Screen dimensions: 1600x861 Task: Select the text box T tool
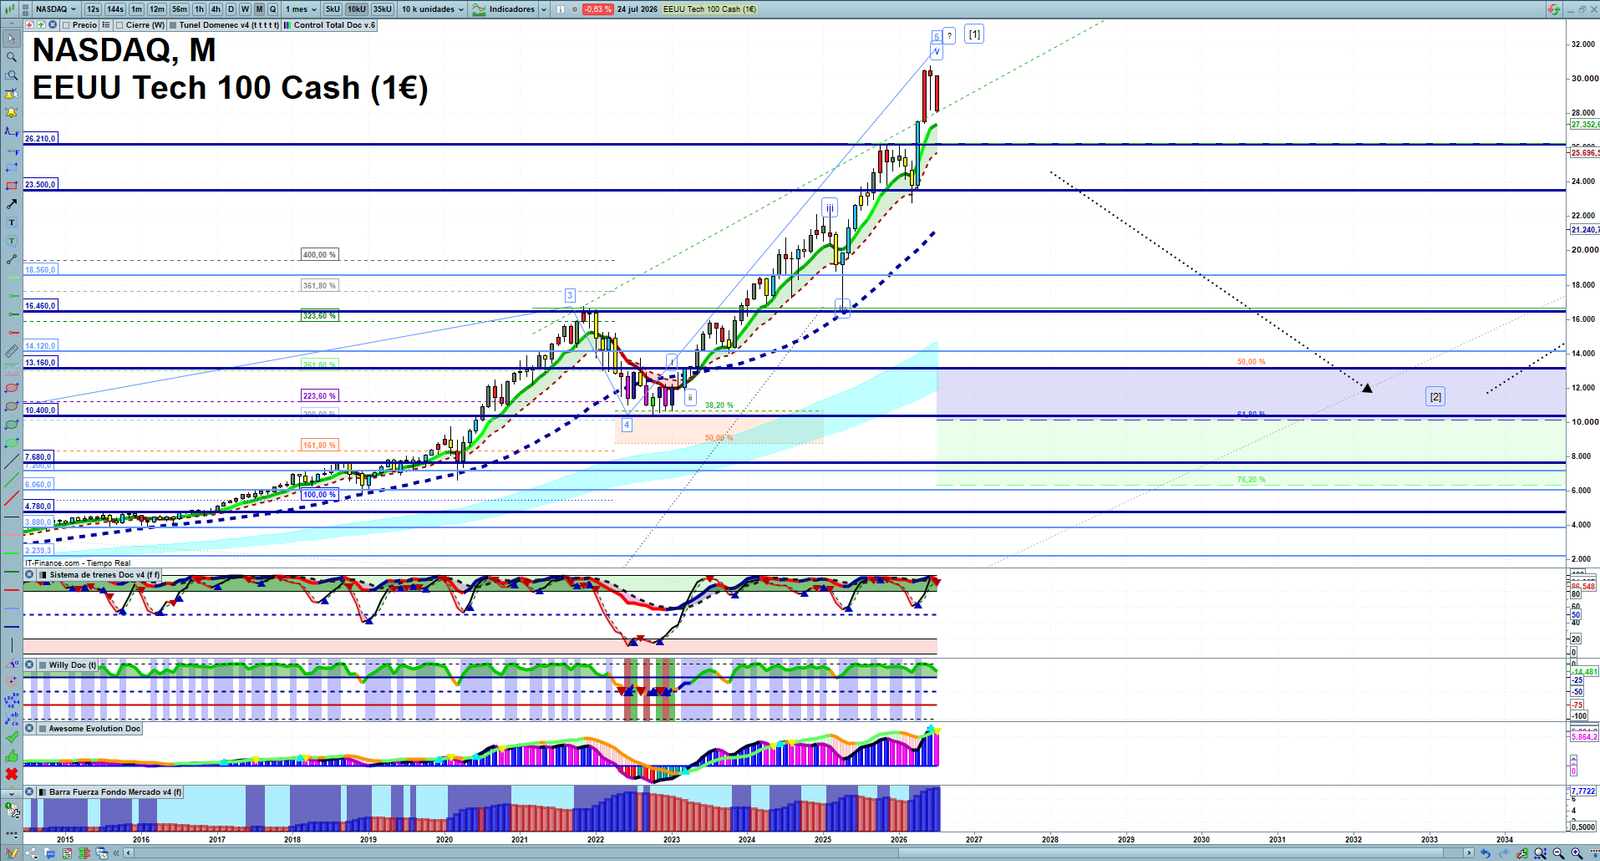pos(12,222)
